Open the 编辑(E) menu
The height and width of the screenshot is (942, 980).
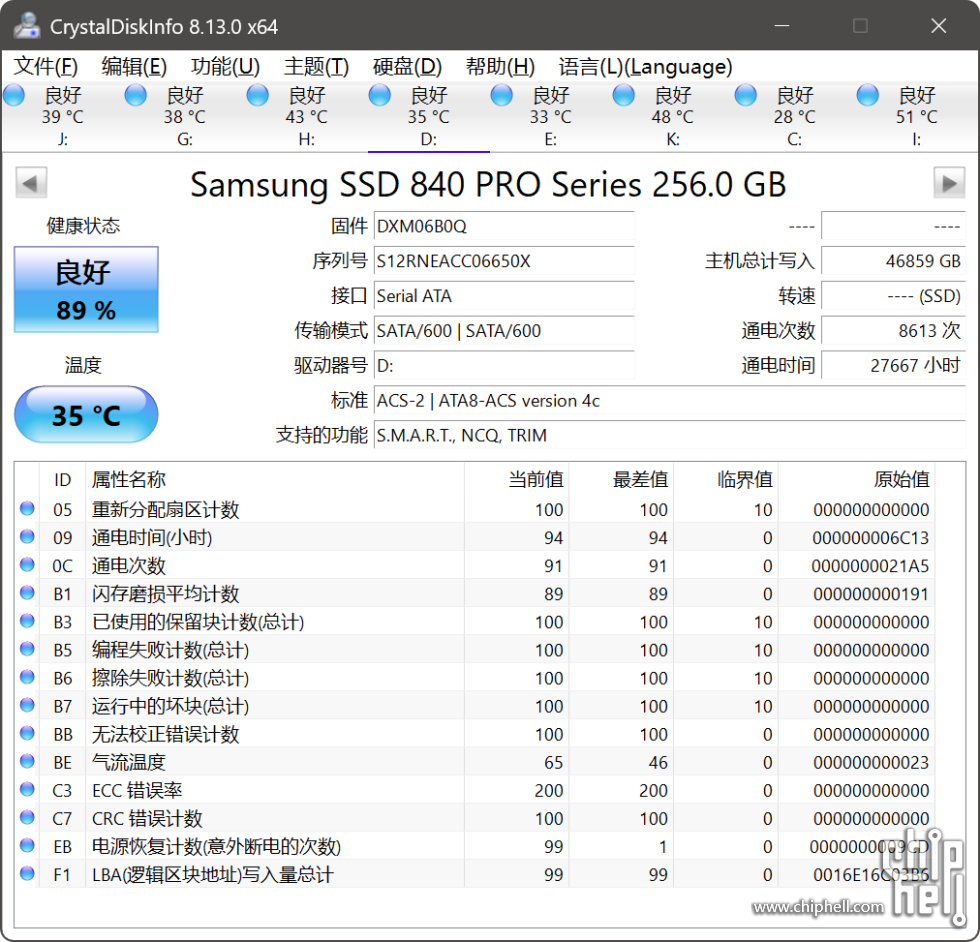(134, 66)
